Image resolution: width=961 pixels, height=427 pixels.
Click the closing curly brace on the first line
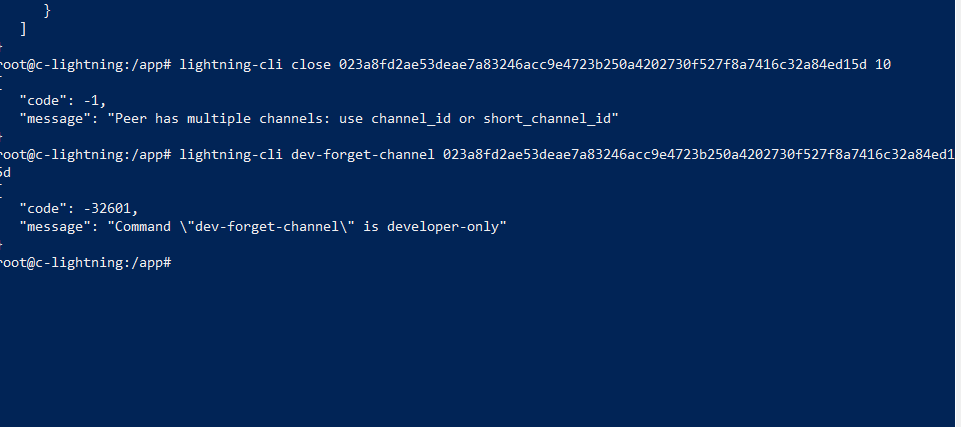click(47, 11)
